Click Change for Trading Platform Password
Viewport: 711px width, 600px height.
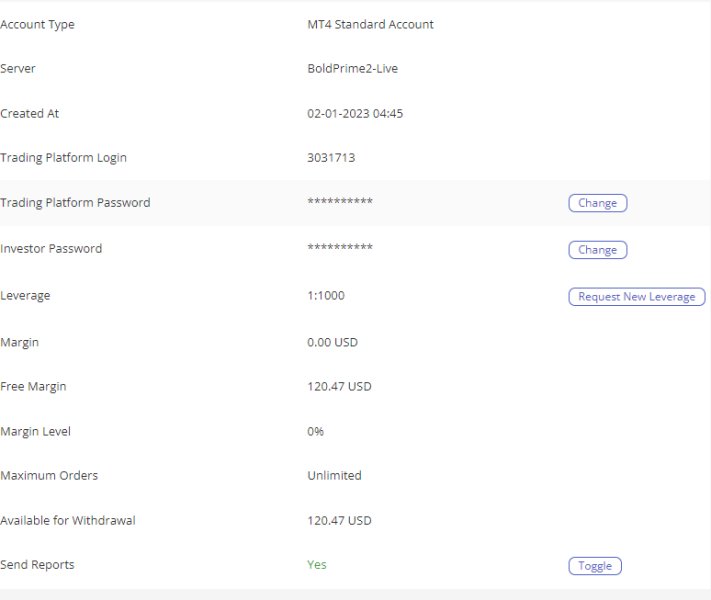click(x=597, y=203)
